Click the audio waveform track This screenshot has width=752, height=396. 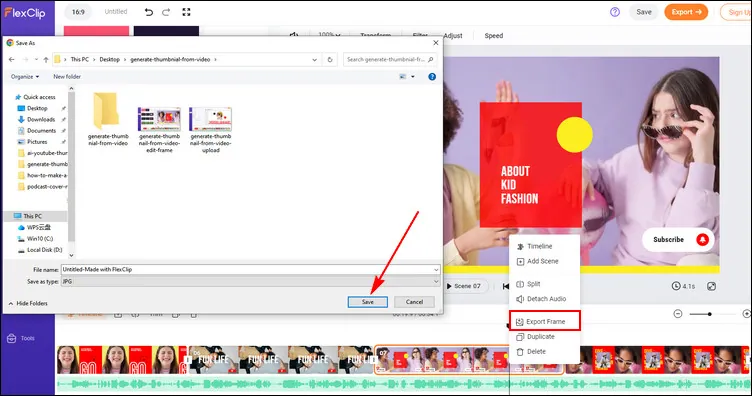coord(403,384)
